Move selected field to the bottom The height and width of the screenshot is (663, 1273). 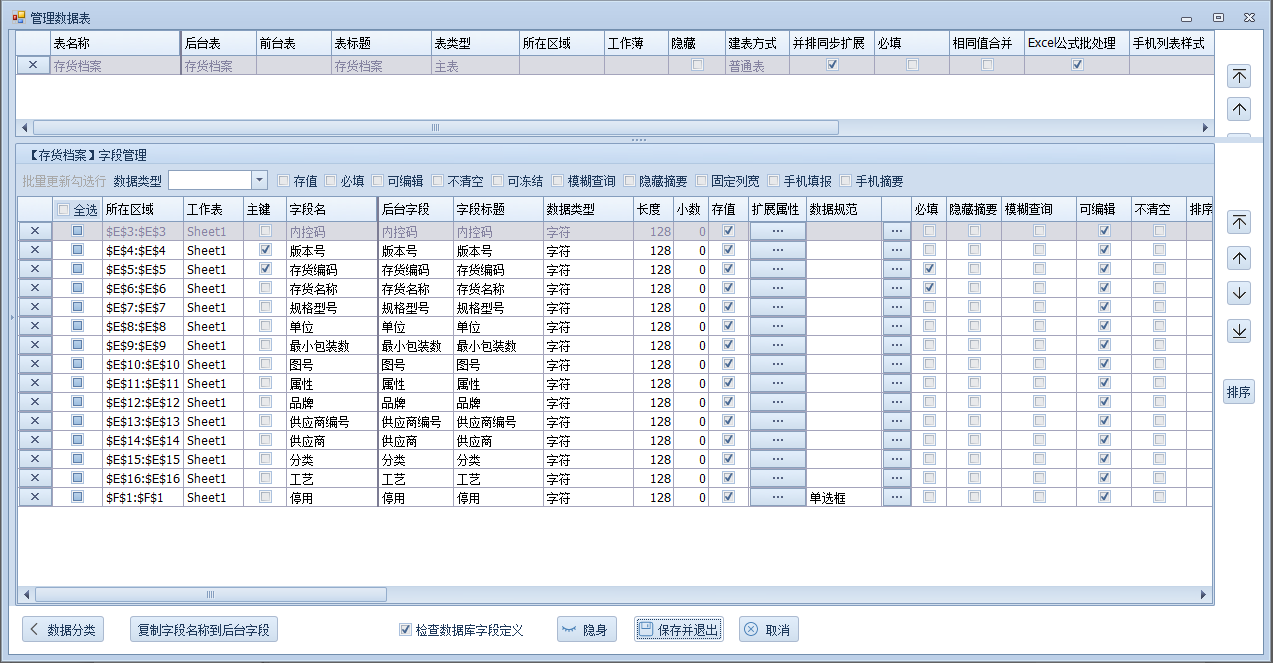coord(1239,331)
